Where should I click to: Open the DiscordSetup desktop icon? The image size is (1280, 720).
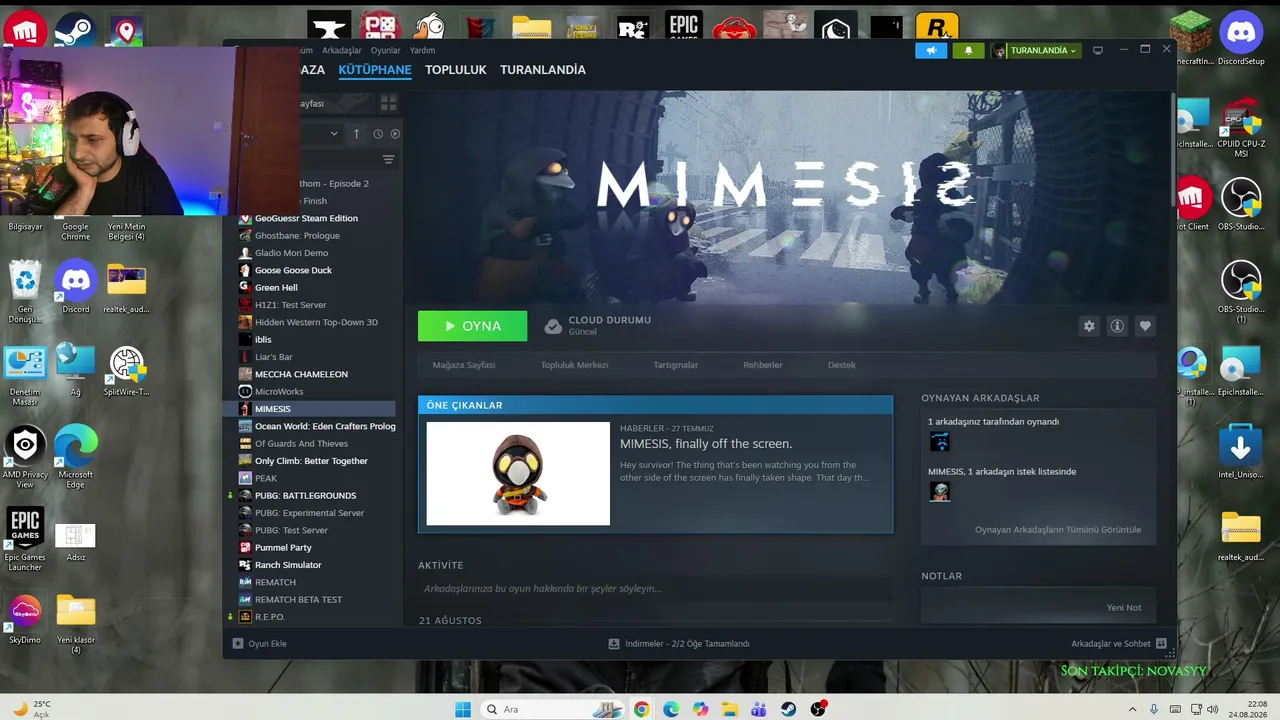point(1241,40)
